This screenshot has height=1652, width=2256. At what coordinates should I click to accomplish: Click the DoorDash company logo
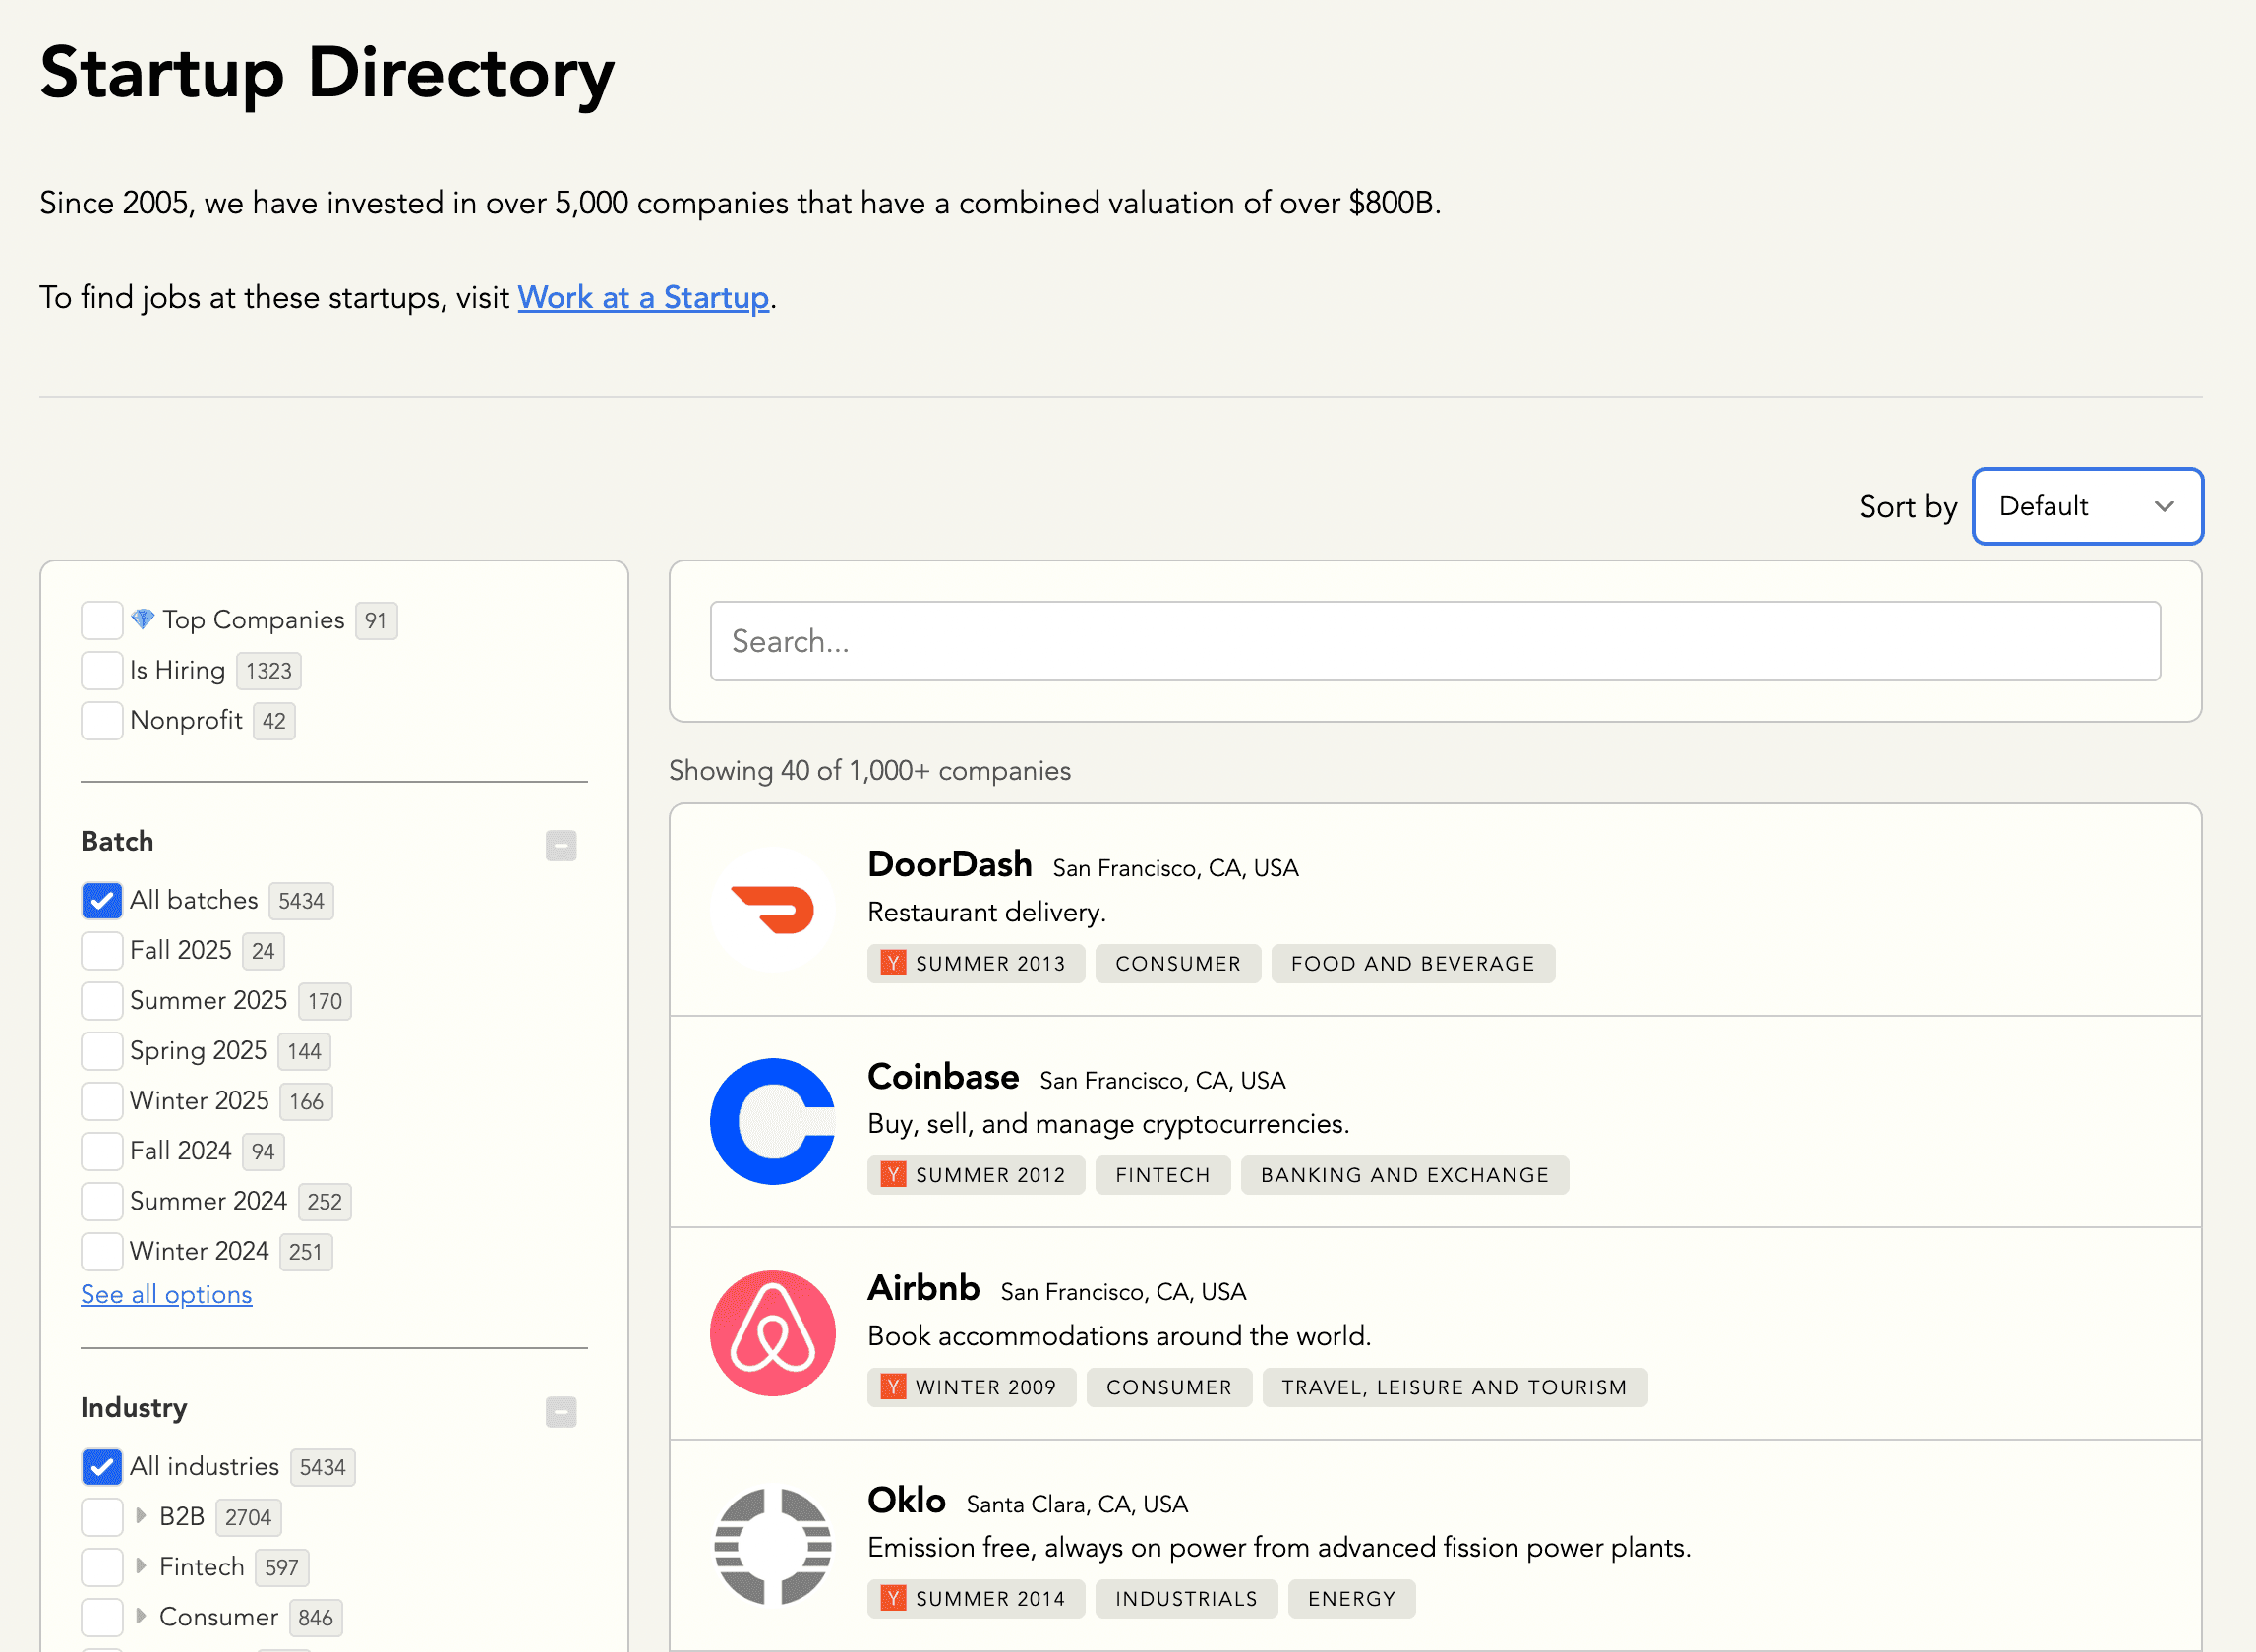(772, 910)
